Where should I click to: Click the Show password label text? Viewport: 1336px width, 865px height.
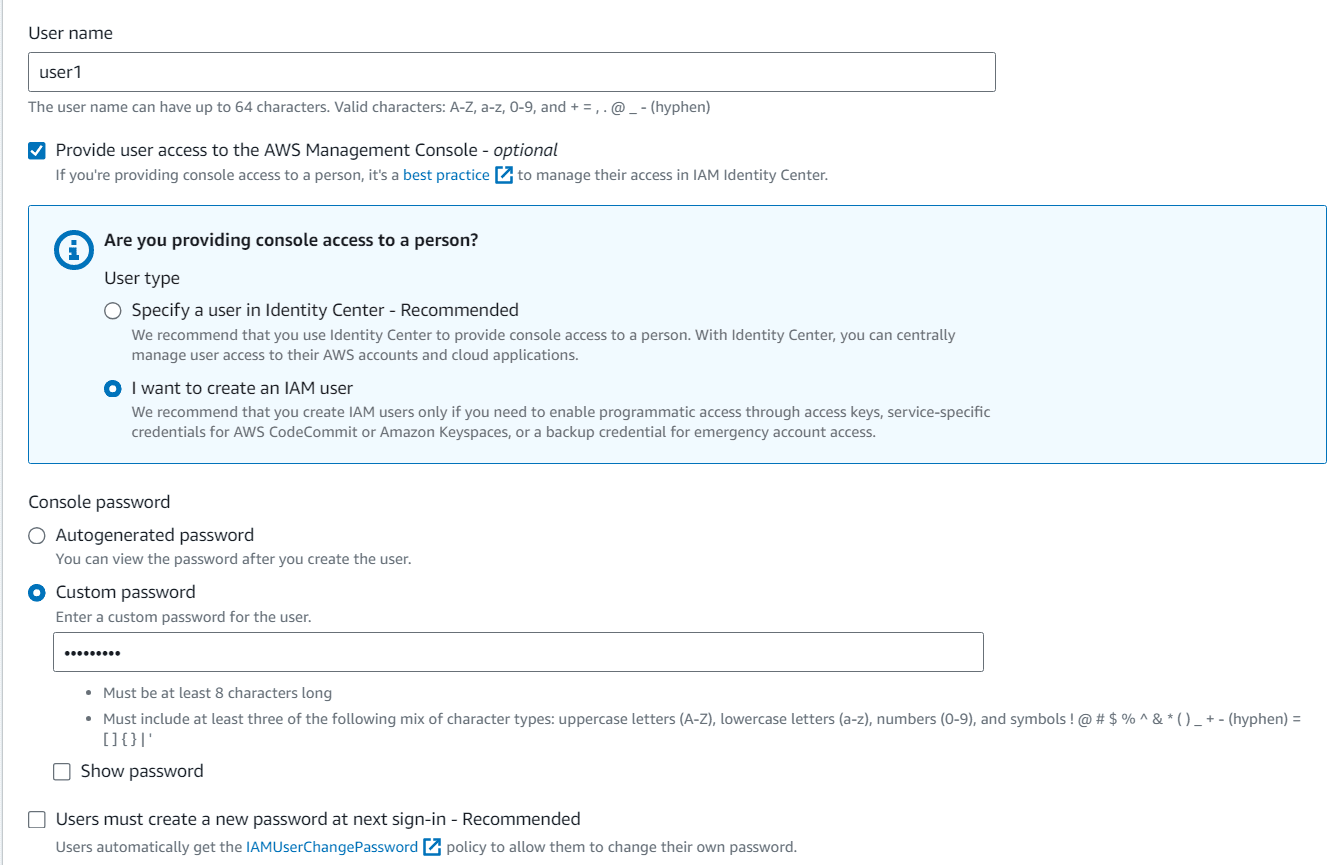tap(141, 771)
